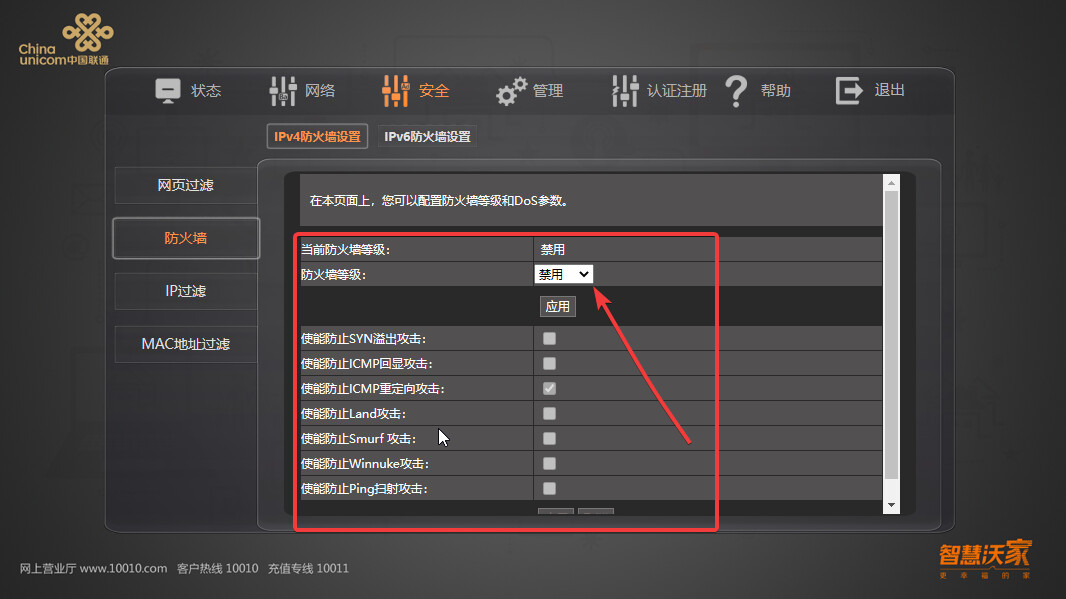Click the 认证注册 sliders icon
Image resolution: width=1066 pixels, height=599 pixels.
[x=625, y=90]
